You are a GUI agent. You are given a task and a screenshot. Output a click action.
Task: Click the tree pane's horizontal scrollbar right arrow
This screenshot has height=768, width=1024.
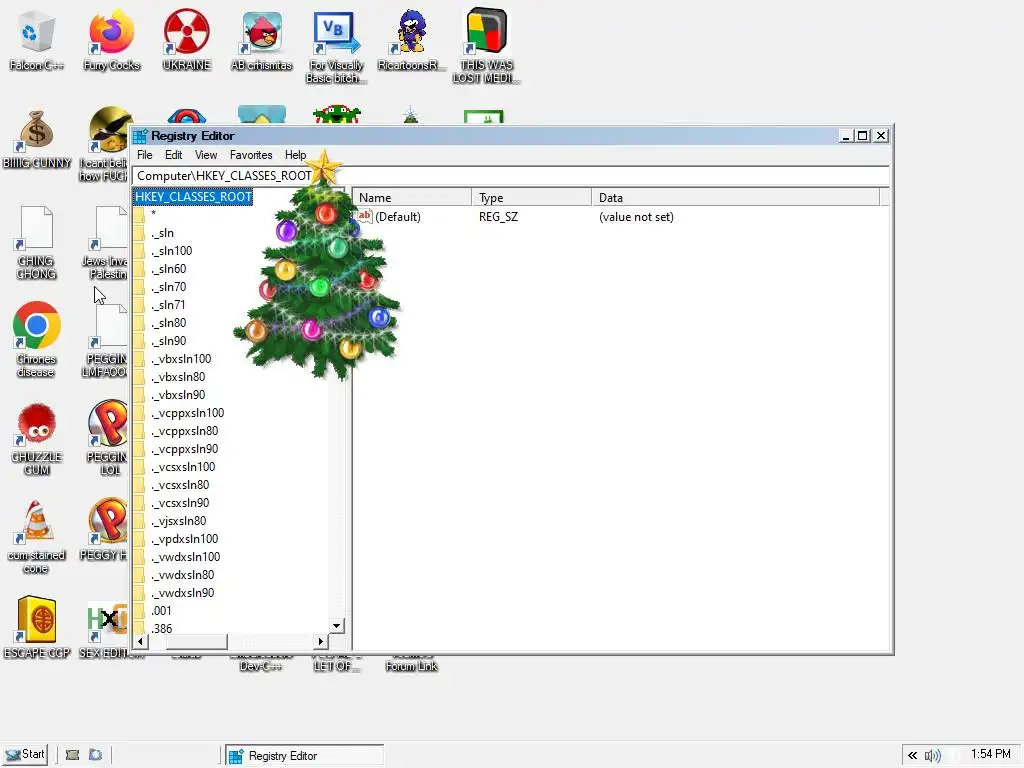tap(321, 641)
